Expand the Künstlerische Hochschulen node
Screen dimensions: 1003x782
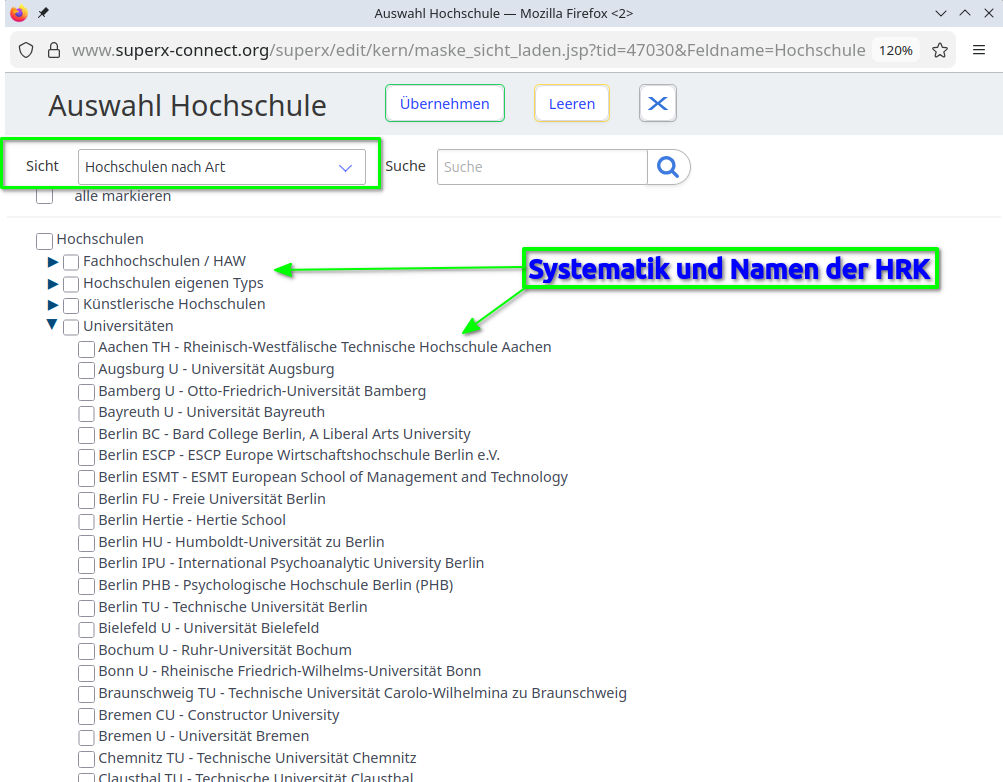(x=53, y=305)
